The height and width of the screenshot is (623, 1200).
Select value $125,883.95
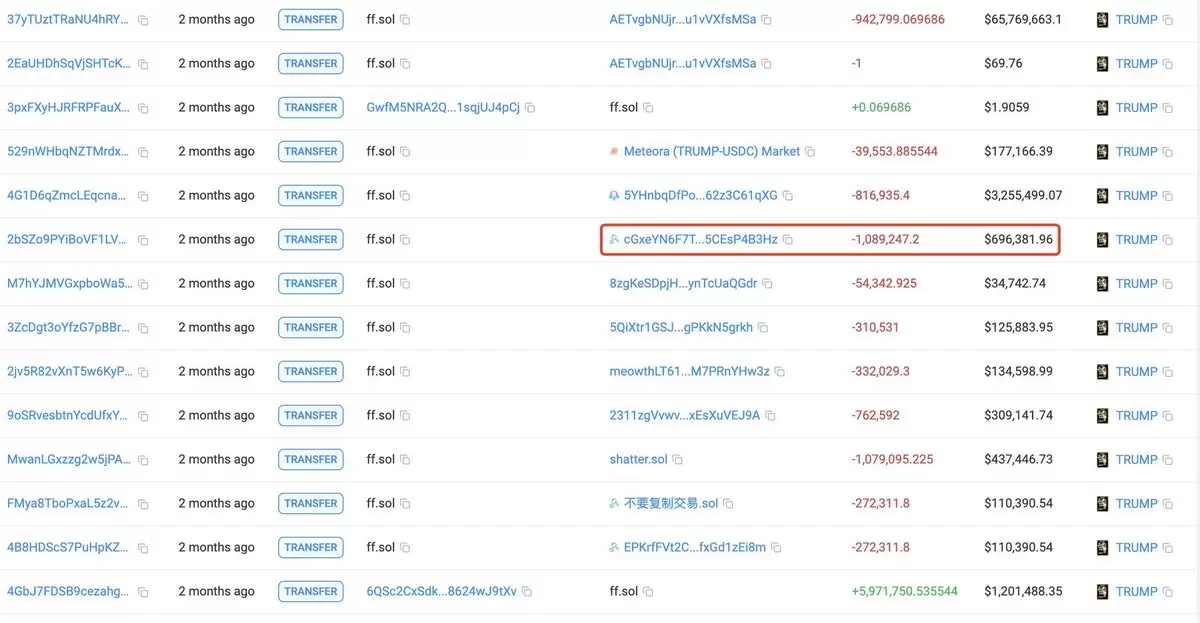[1018, 327]
